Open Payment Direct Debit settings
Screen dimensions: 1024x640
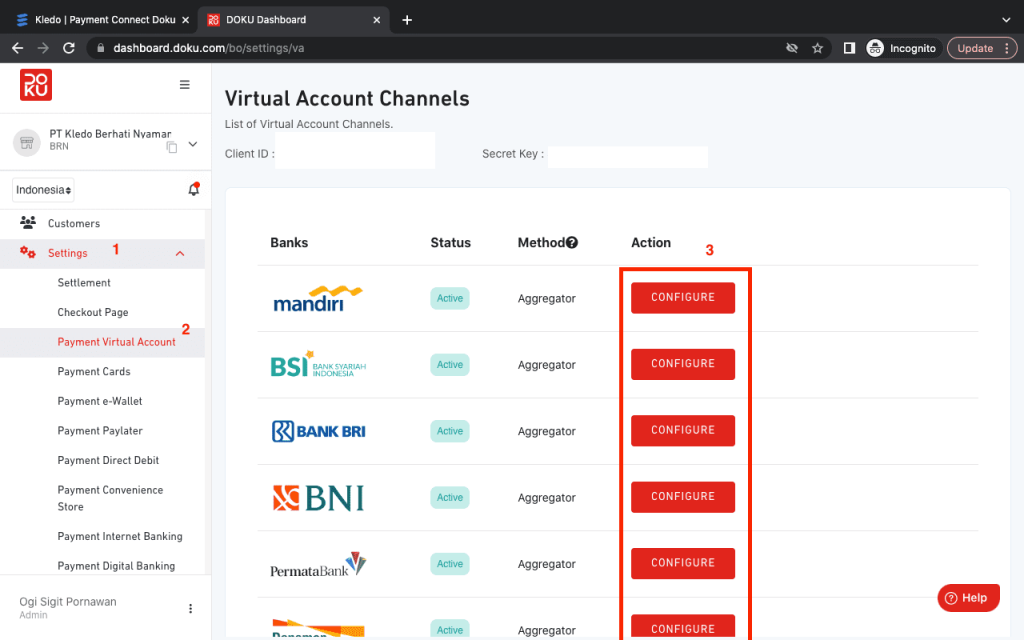tap(108, 460)
